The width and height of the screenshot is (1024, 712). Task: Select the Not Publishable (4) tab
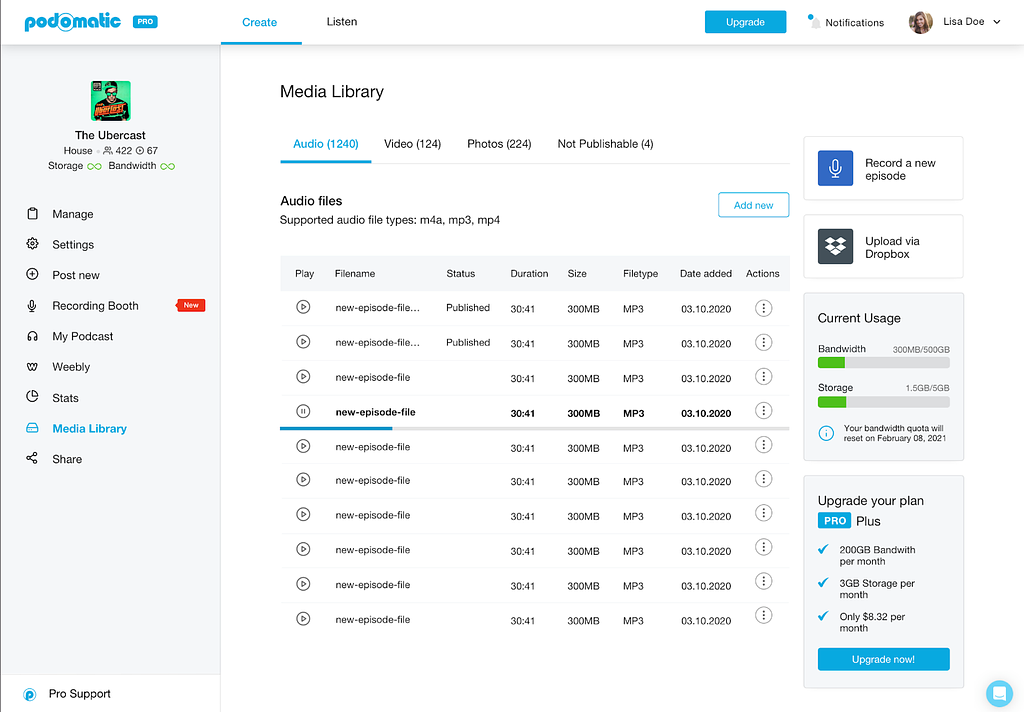[x=605, y=144]
